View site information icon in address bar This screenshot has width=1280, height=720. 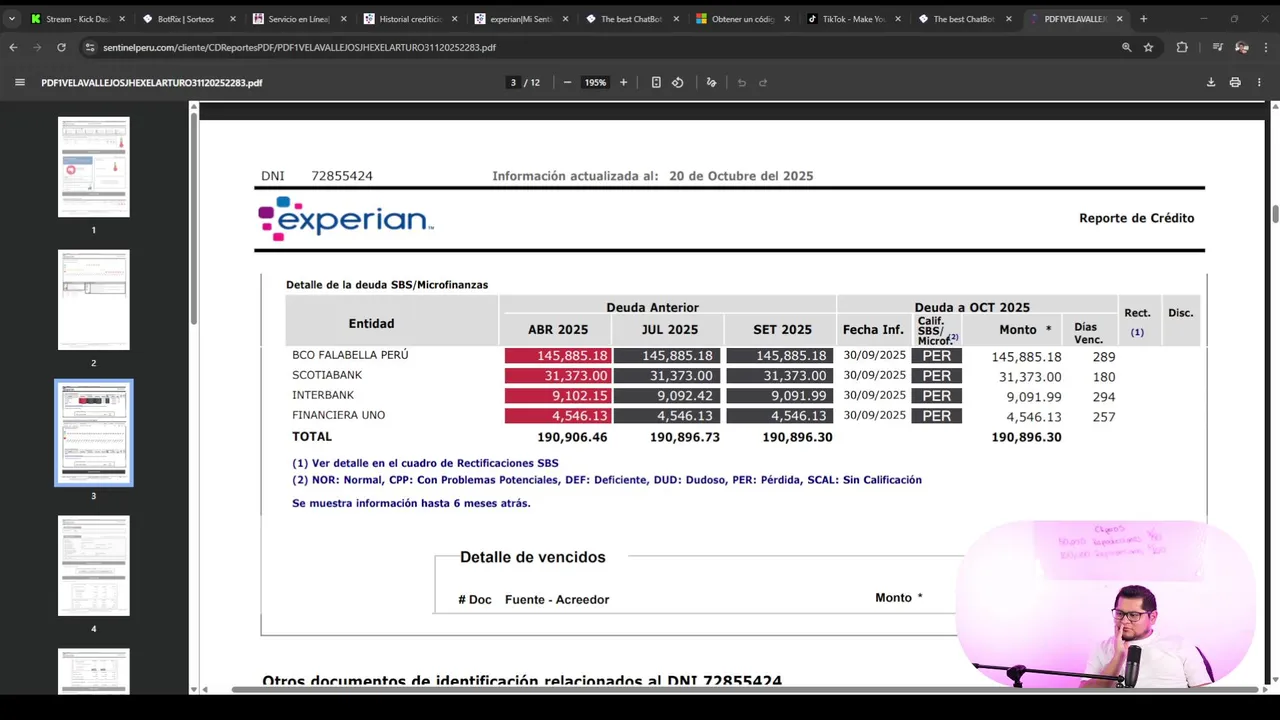[90, 47]
